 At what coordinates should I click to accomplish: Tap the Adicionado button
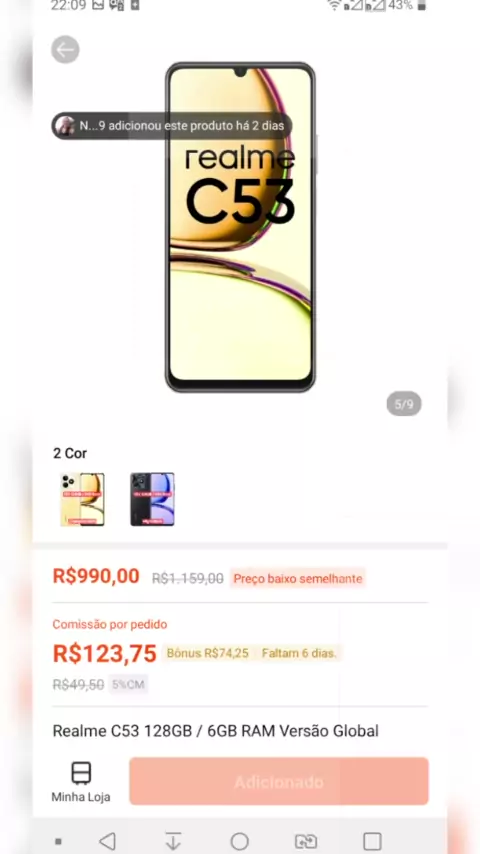(279, 781)
